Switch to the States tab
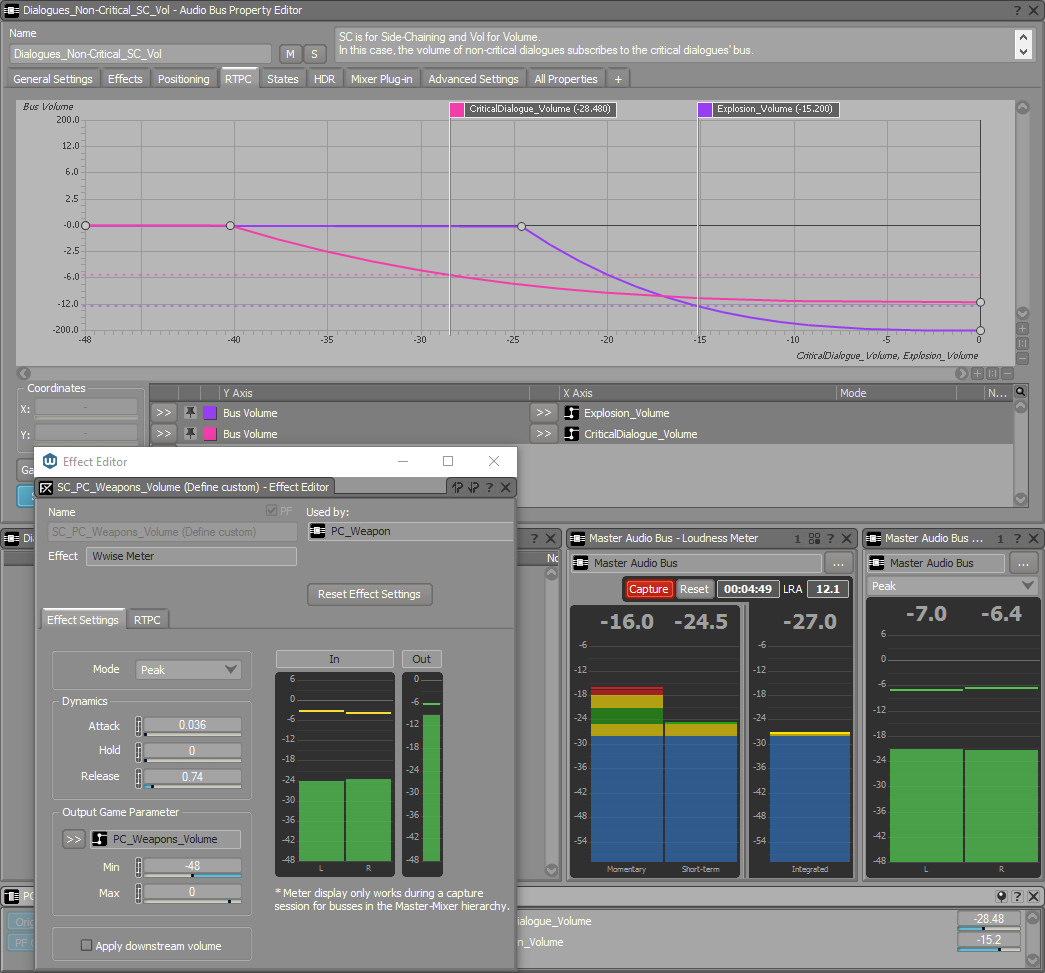The height and width of the screenshot is (973, 1045). coord(283,79)
